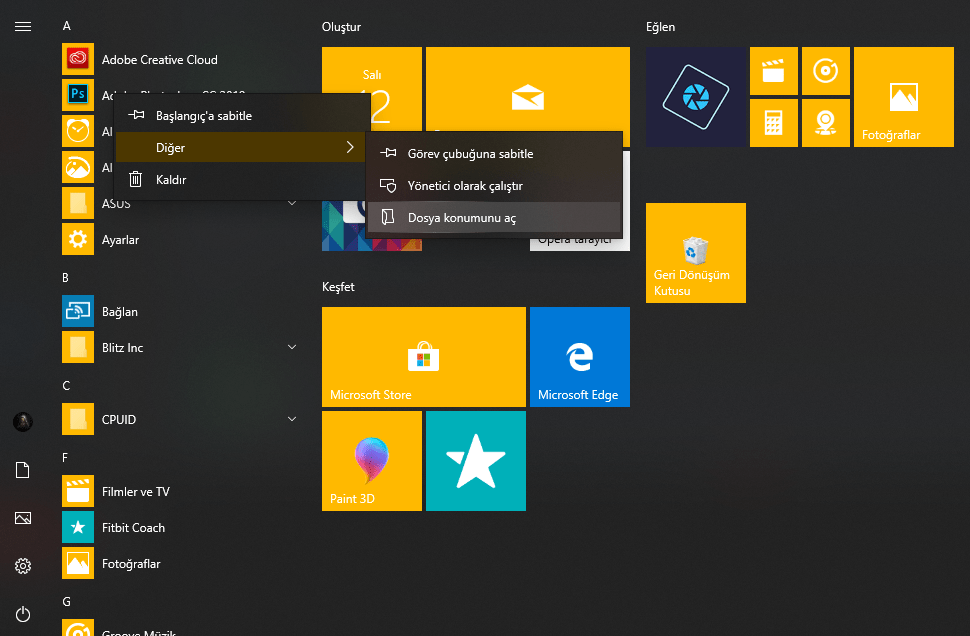The width and height of the screenshot is (970, 636).
Task: Open Adobe Creative Cloud app icon
Action: [78, 59]
